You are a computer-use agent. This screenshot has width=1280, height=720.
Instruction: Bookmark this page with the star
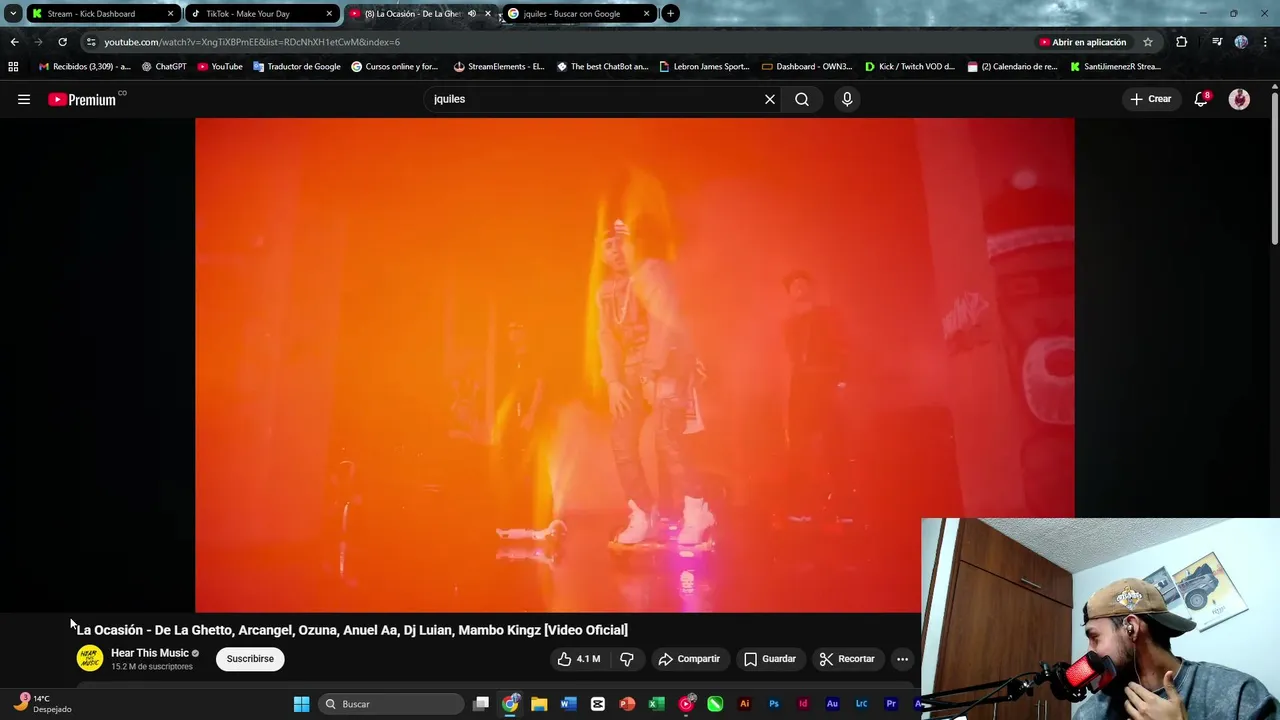coord(1148,42)
